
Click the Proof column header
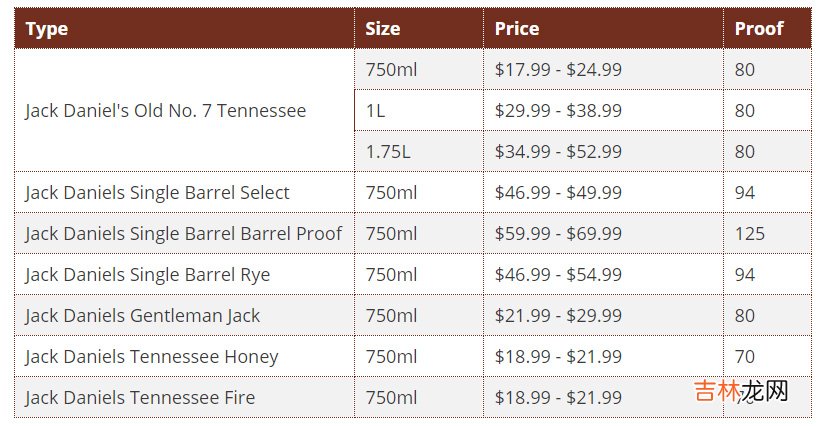[759, 29]
